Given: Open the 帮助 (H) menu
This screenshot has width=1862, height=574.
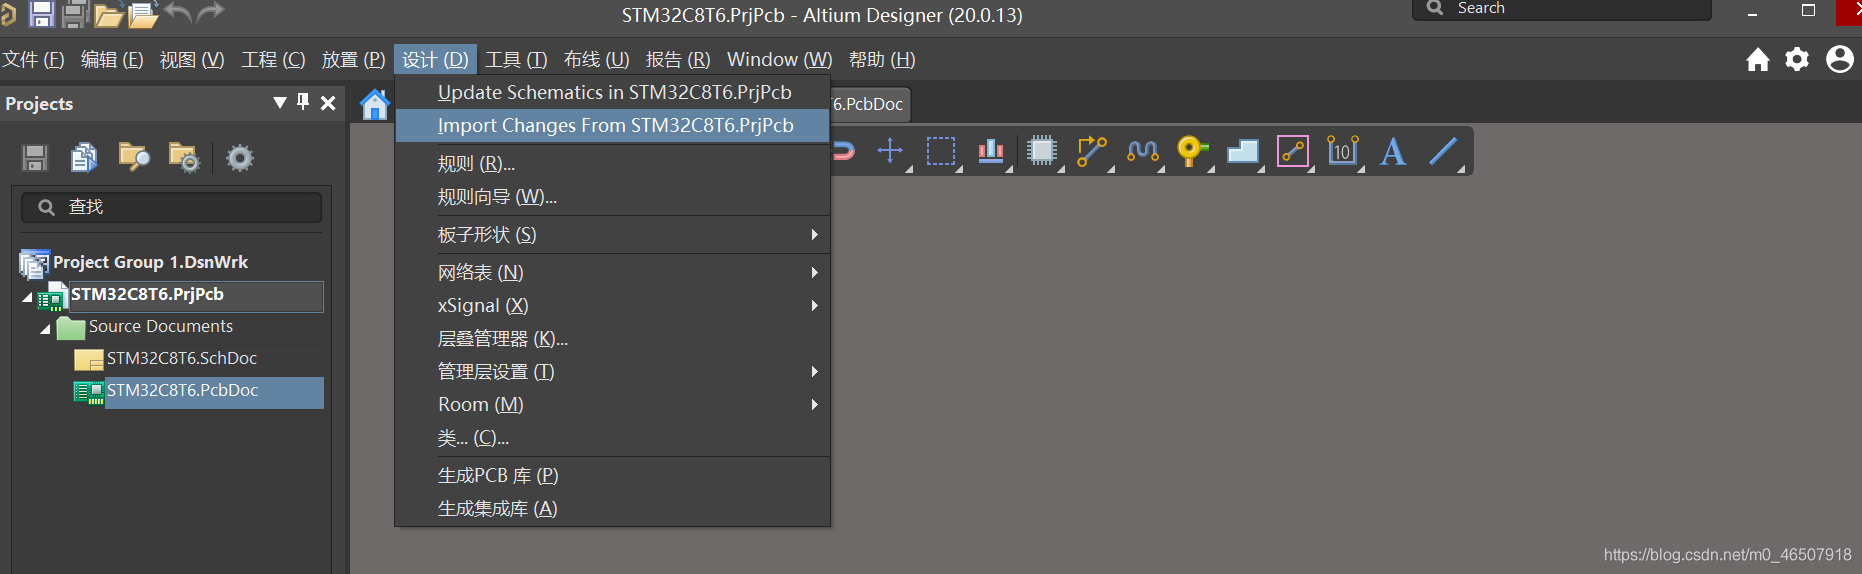Looking at the screenshot, I should [882, 60].
